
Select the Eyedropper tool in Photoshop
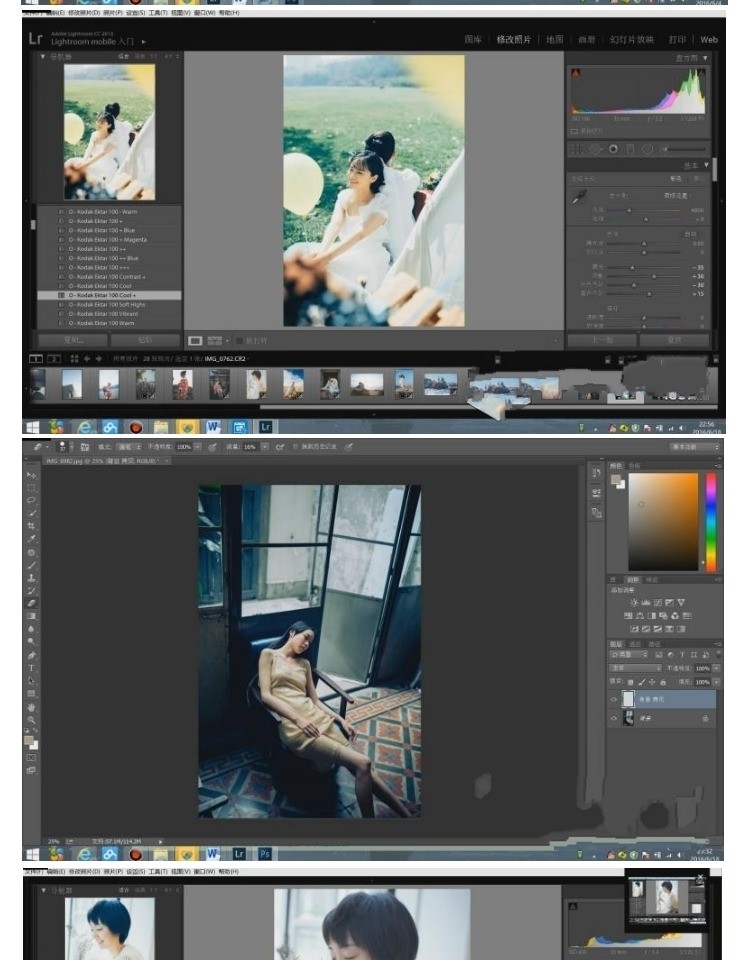(31, 539)
